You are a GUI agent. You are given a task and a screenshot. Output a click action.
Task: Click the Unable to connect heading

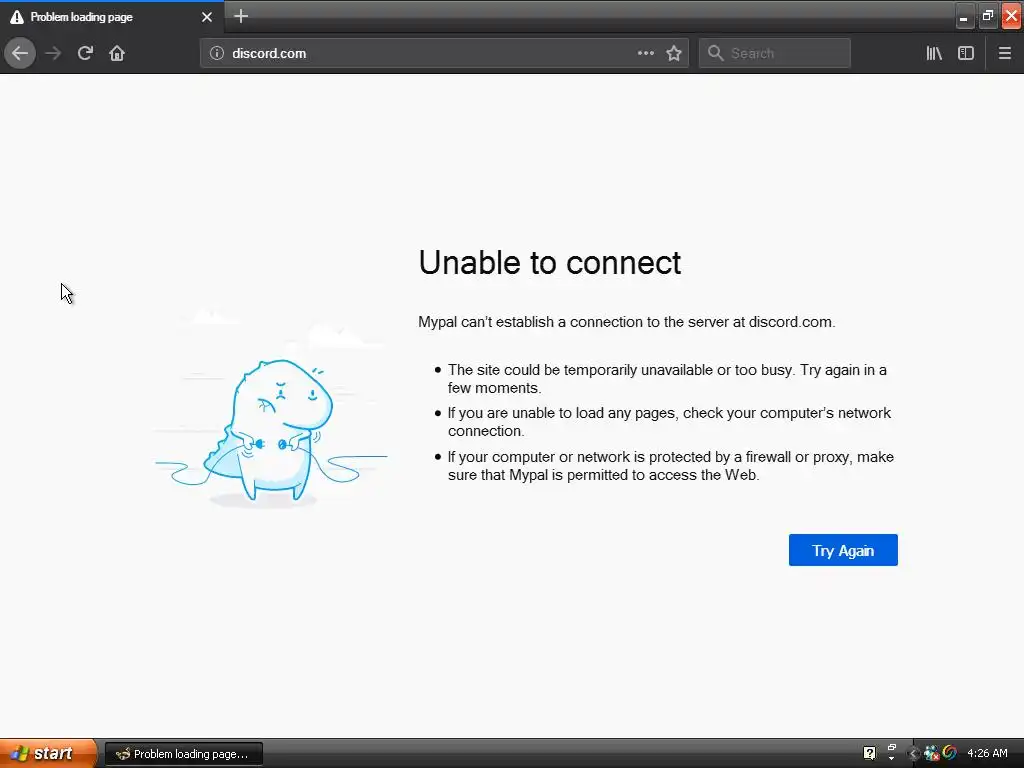(549, 263)
